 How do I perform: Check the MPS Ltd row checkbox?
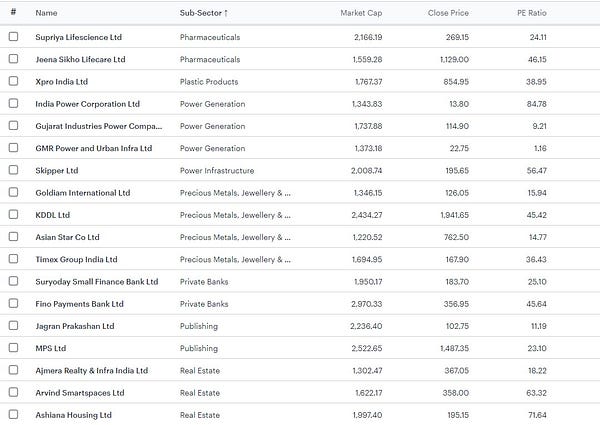pos(13,348)
